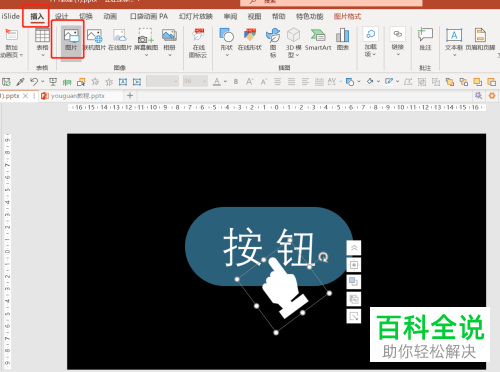Click the 在线图片 cloud picture icon
The image size is (500, 372).
pyautogui.click(x=120, y=35)
